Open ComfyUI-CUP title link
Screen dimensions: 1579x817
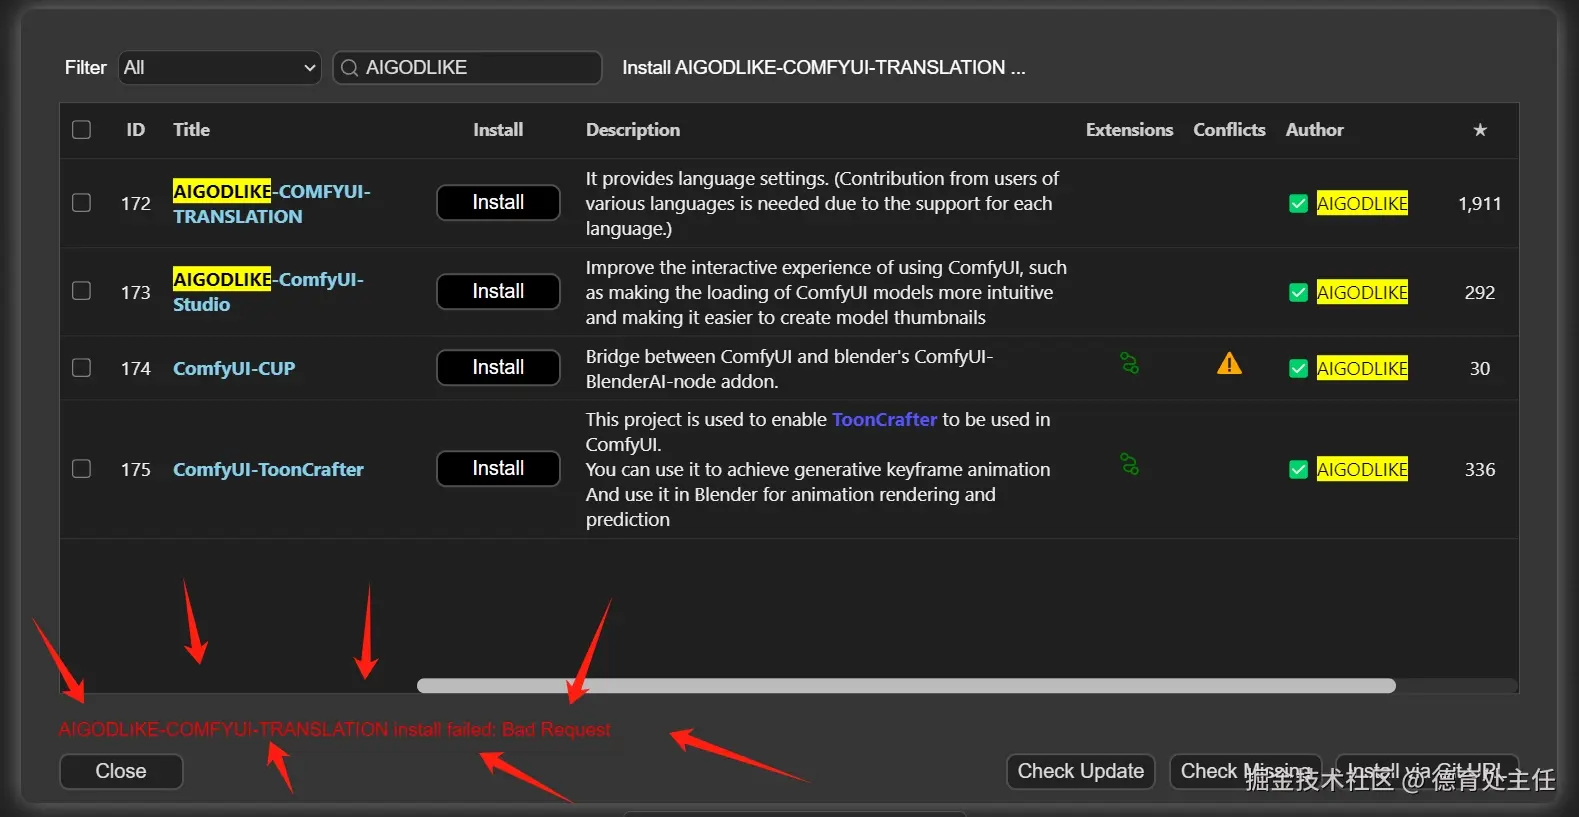234,368
